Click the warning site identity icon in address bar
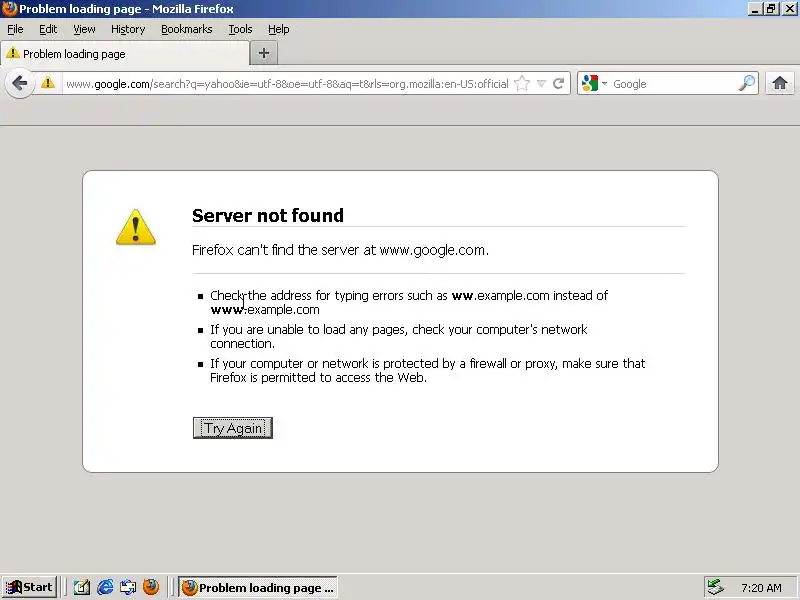 tap(48, 83)
